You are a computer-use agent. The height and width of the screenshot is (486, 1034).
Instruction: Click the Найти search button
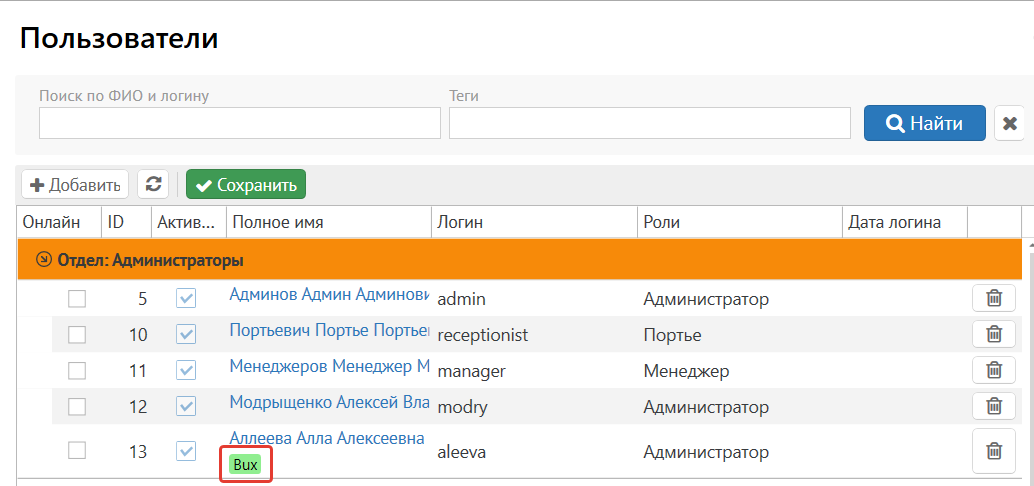tap(924, 123)
